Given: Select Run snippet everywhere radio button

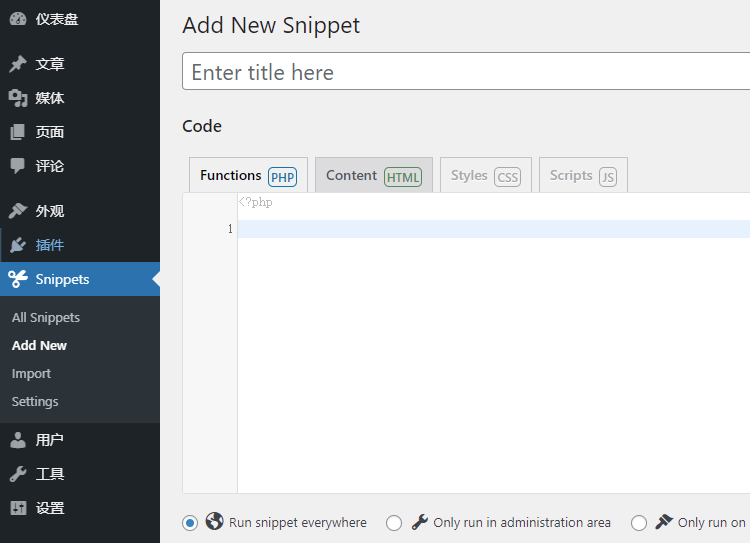Looking at the screenshot, I should tap(190, 523).
